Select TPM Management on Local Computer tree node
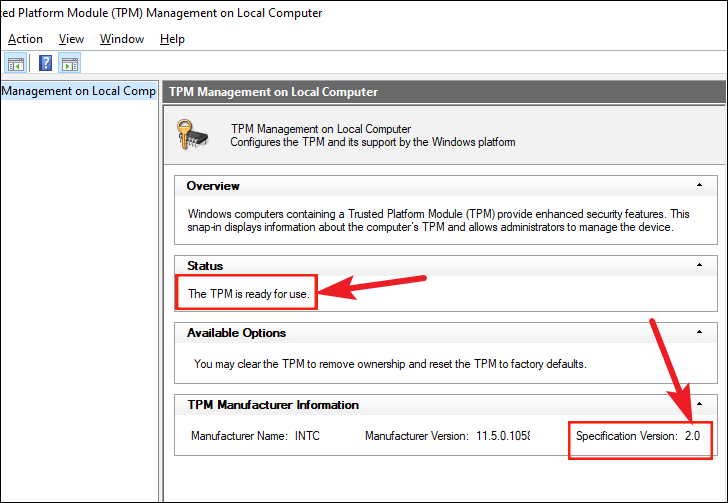 click(79, 91)
